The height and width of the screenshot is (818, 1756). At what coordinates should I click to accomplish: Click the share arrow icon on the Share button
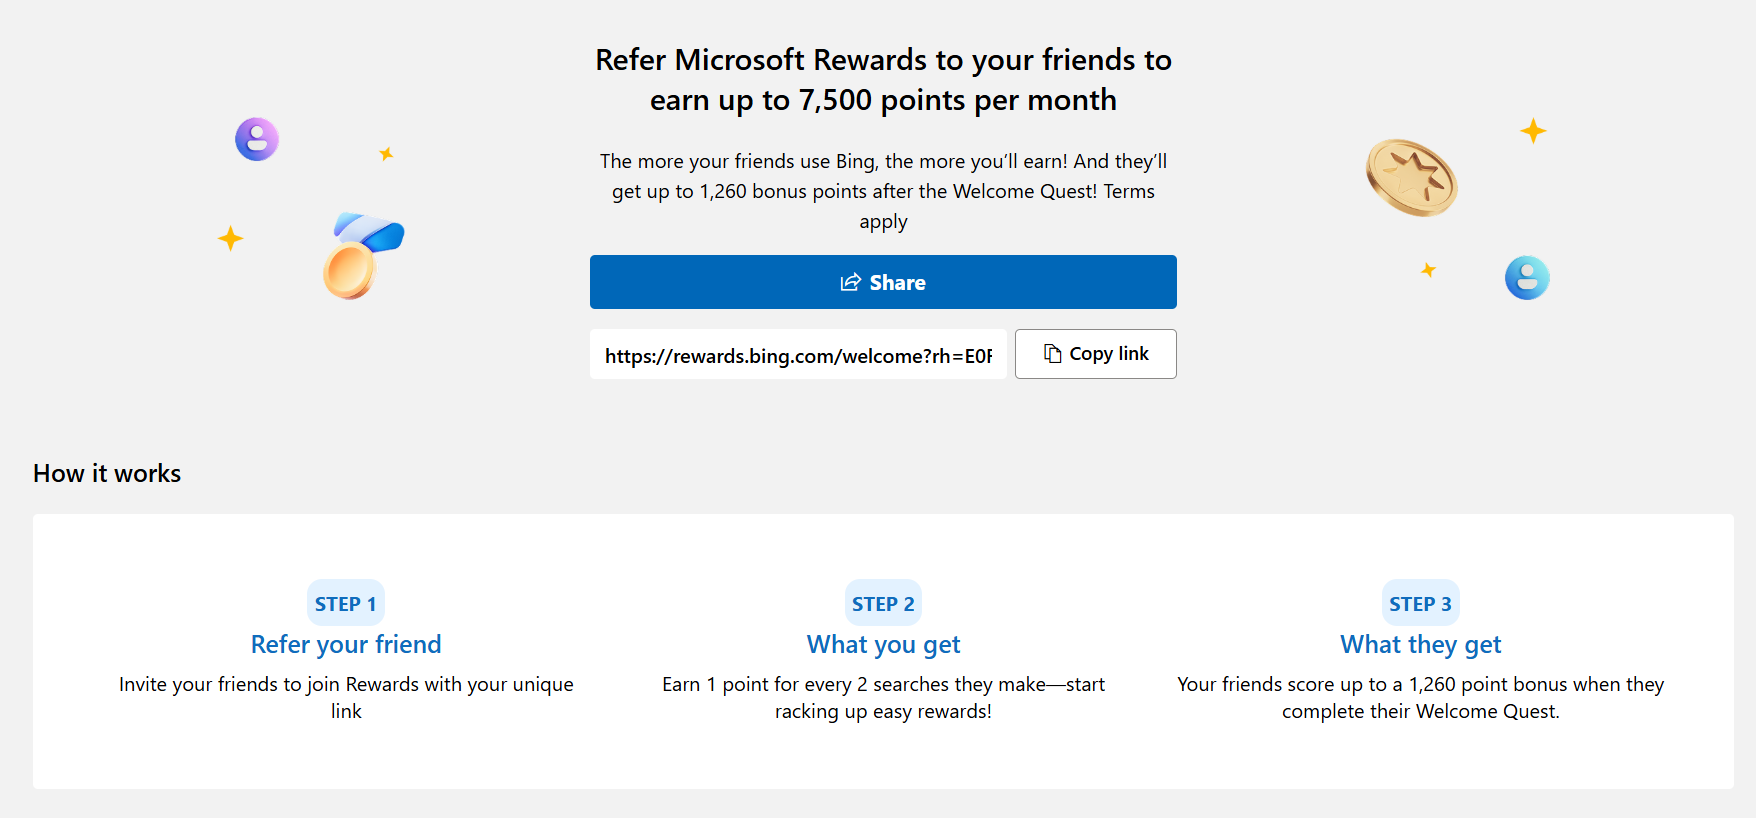tap(851, 282)
